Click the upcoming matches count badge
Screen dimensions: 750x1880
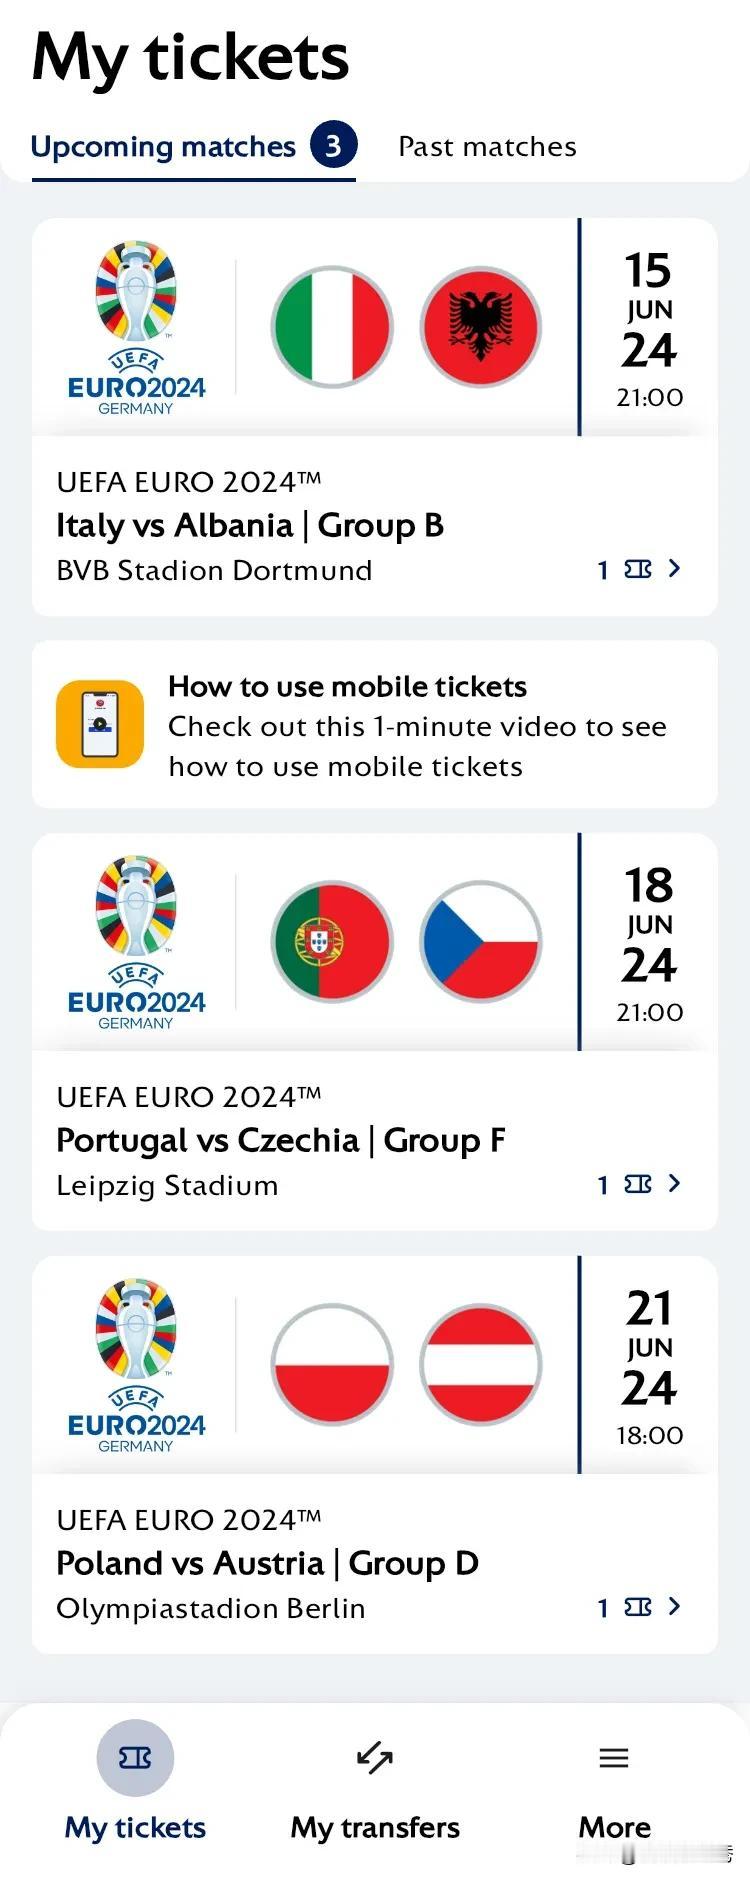point(333,146)
